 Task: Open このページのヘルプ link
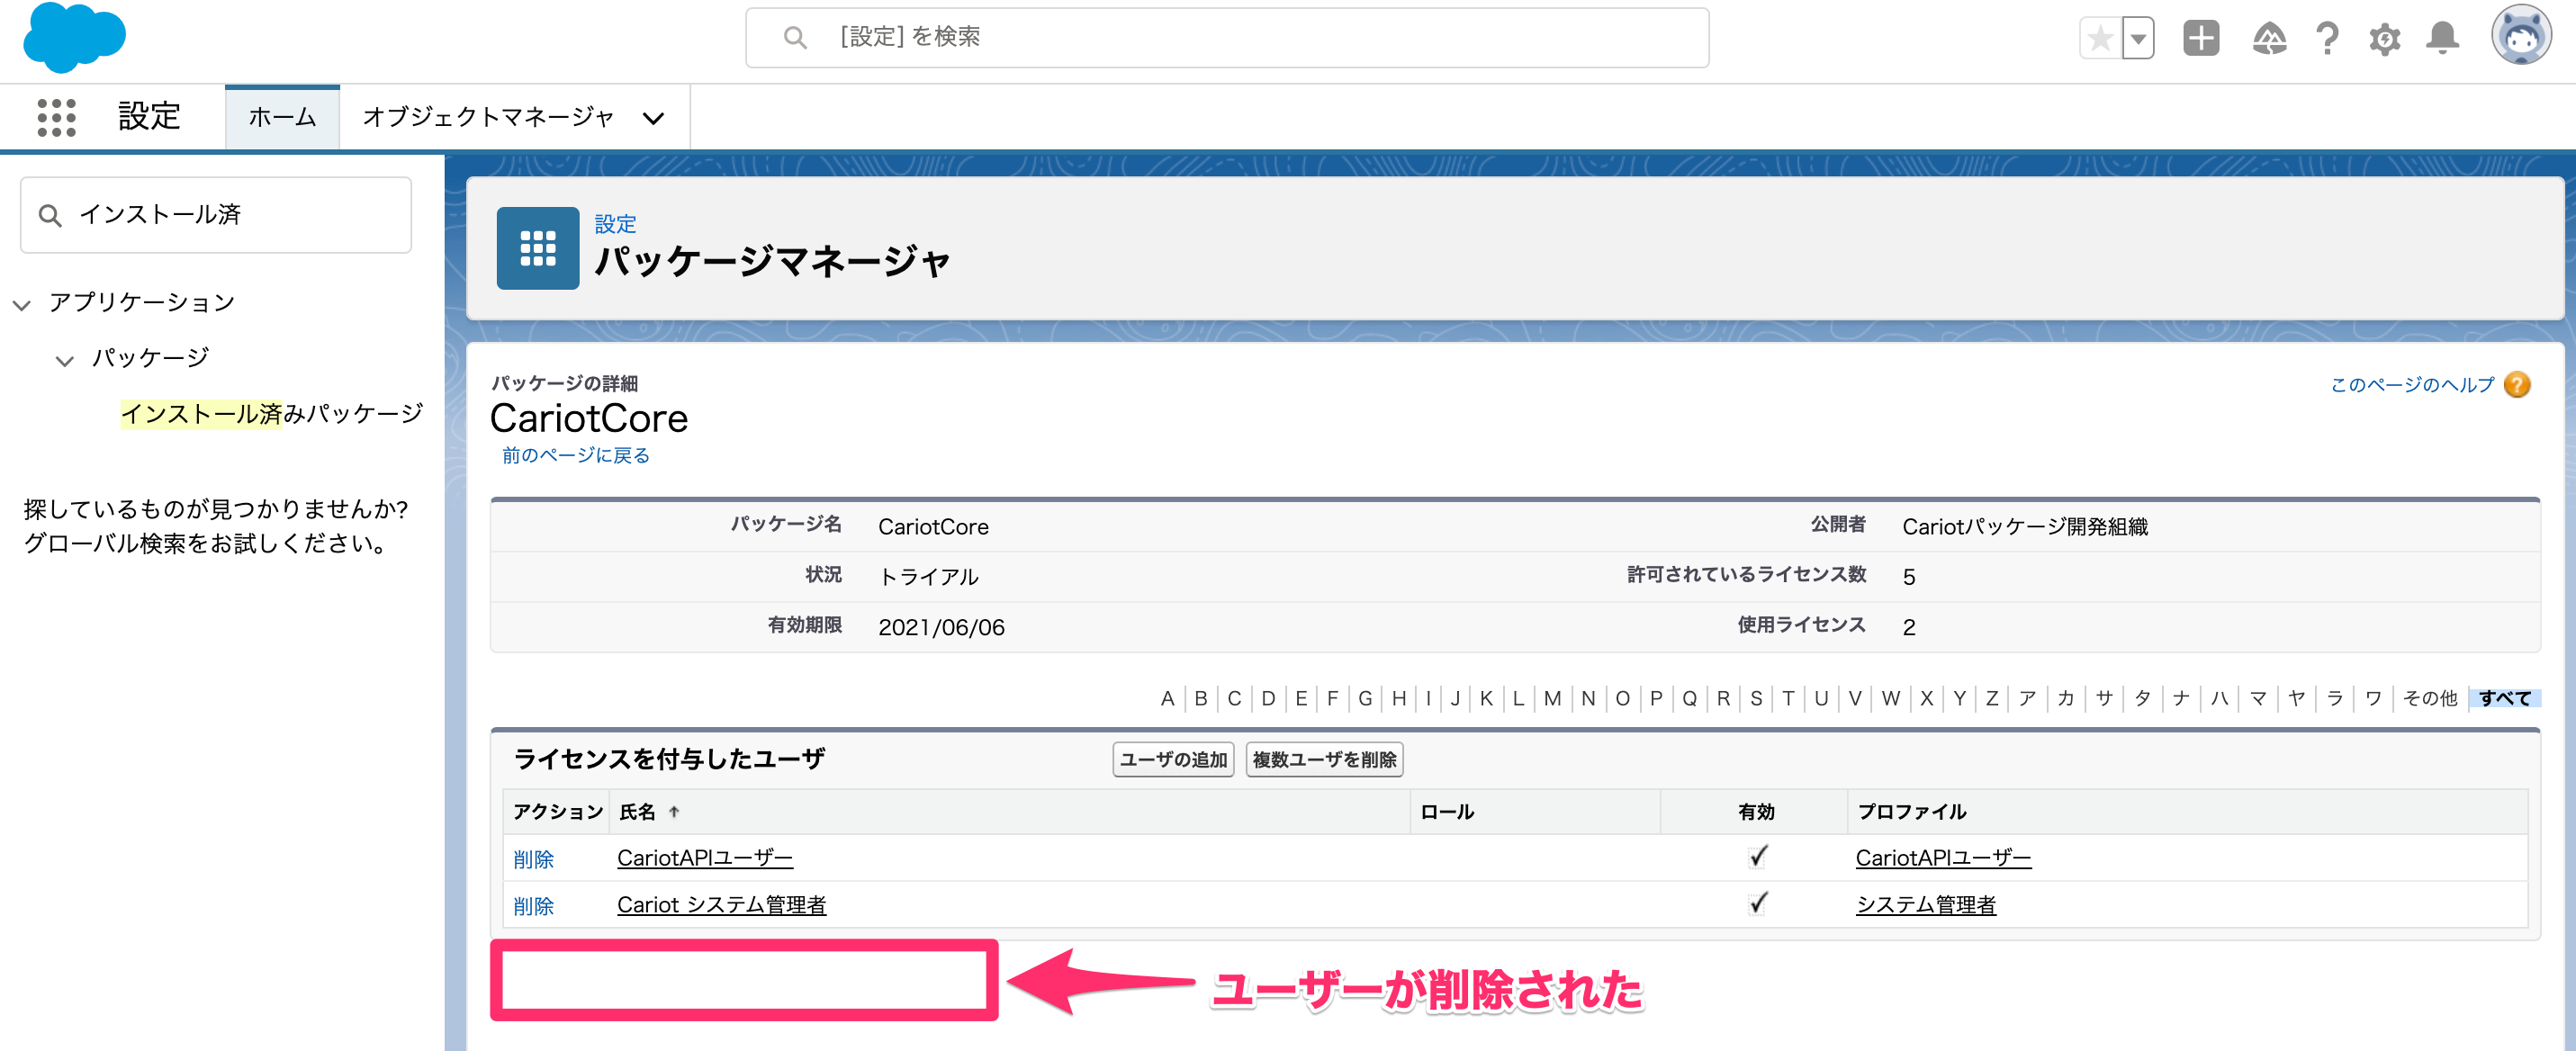pos(2412,385)
